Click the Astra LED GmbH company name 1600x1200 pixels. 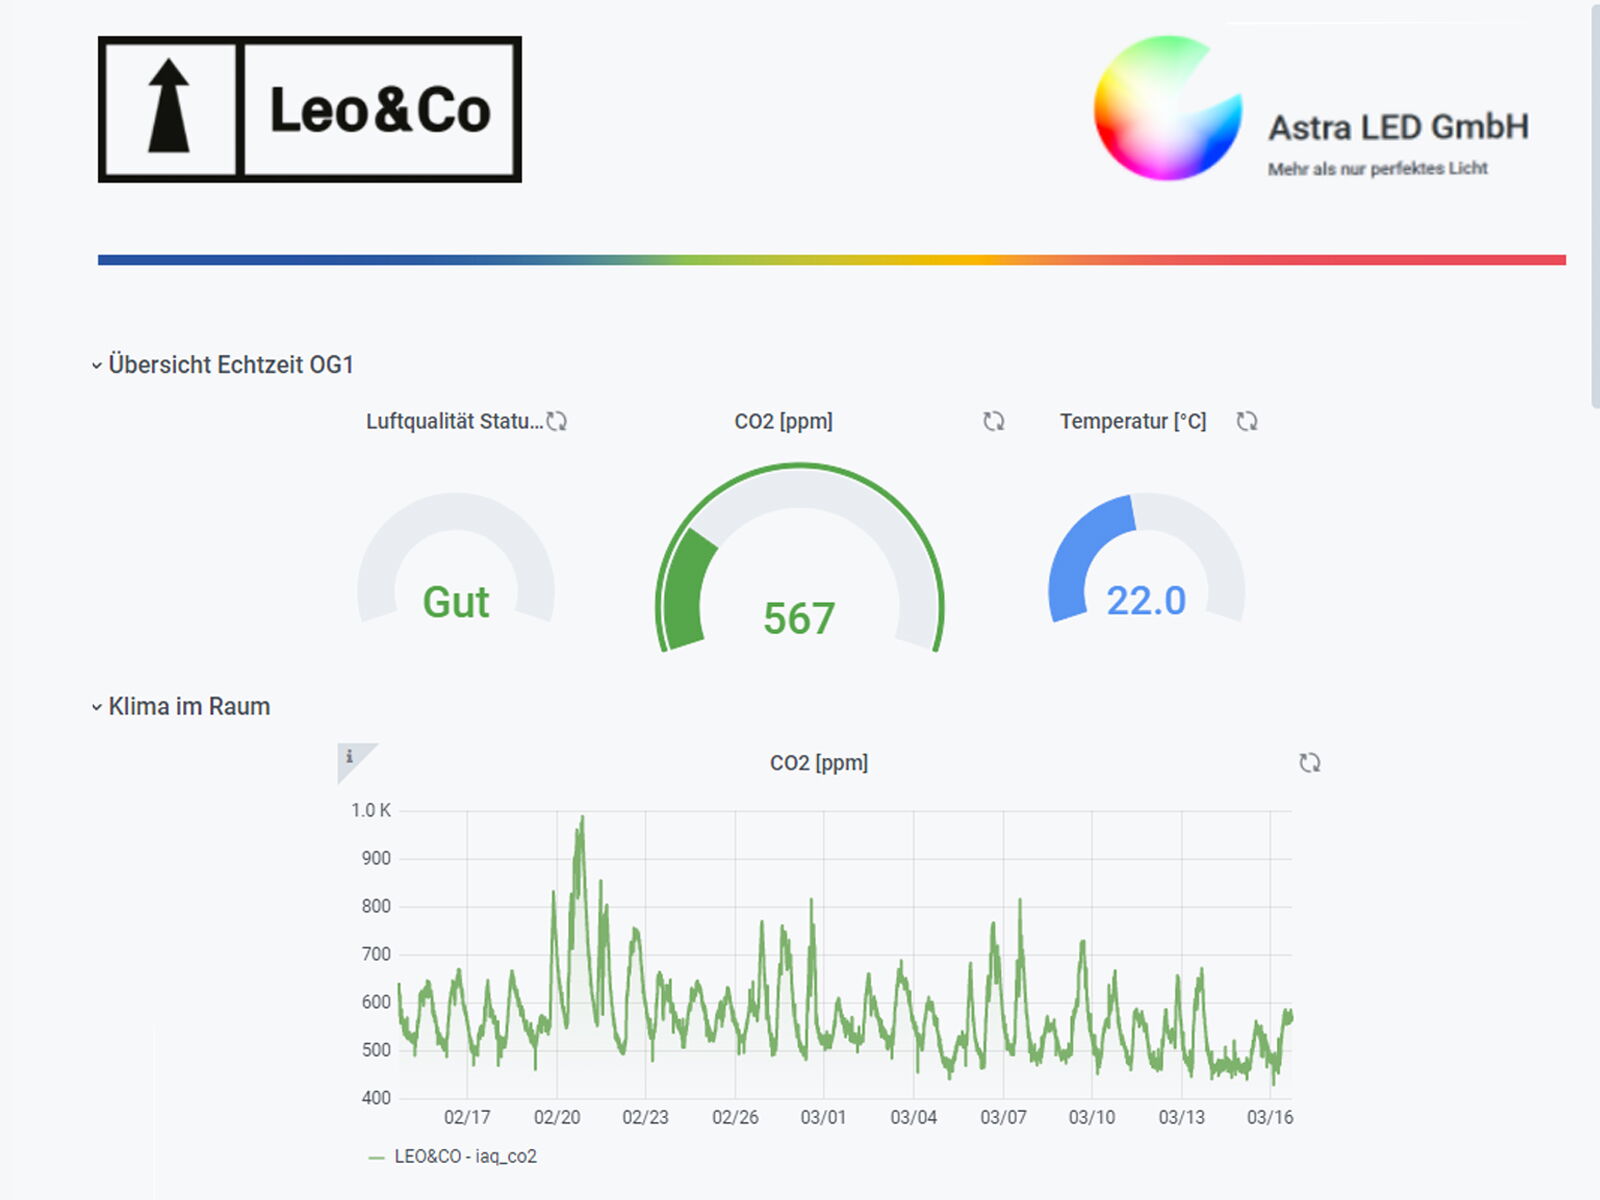coord(1398,128)
